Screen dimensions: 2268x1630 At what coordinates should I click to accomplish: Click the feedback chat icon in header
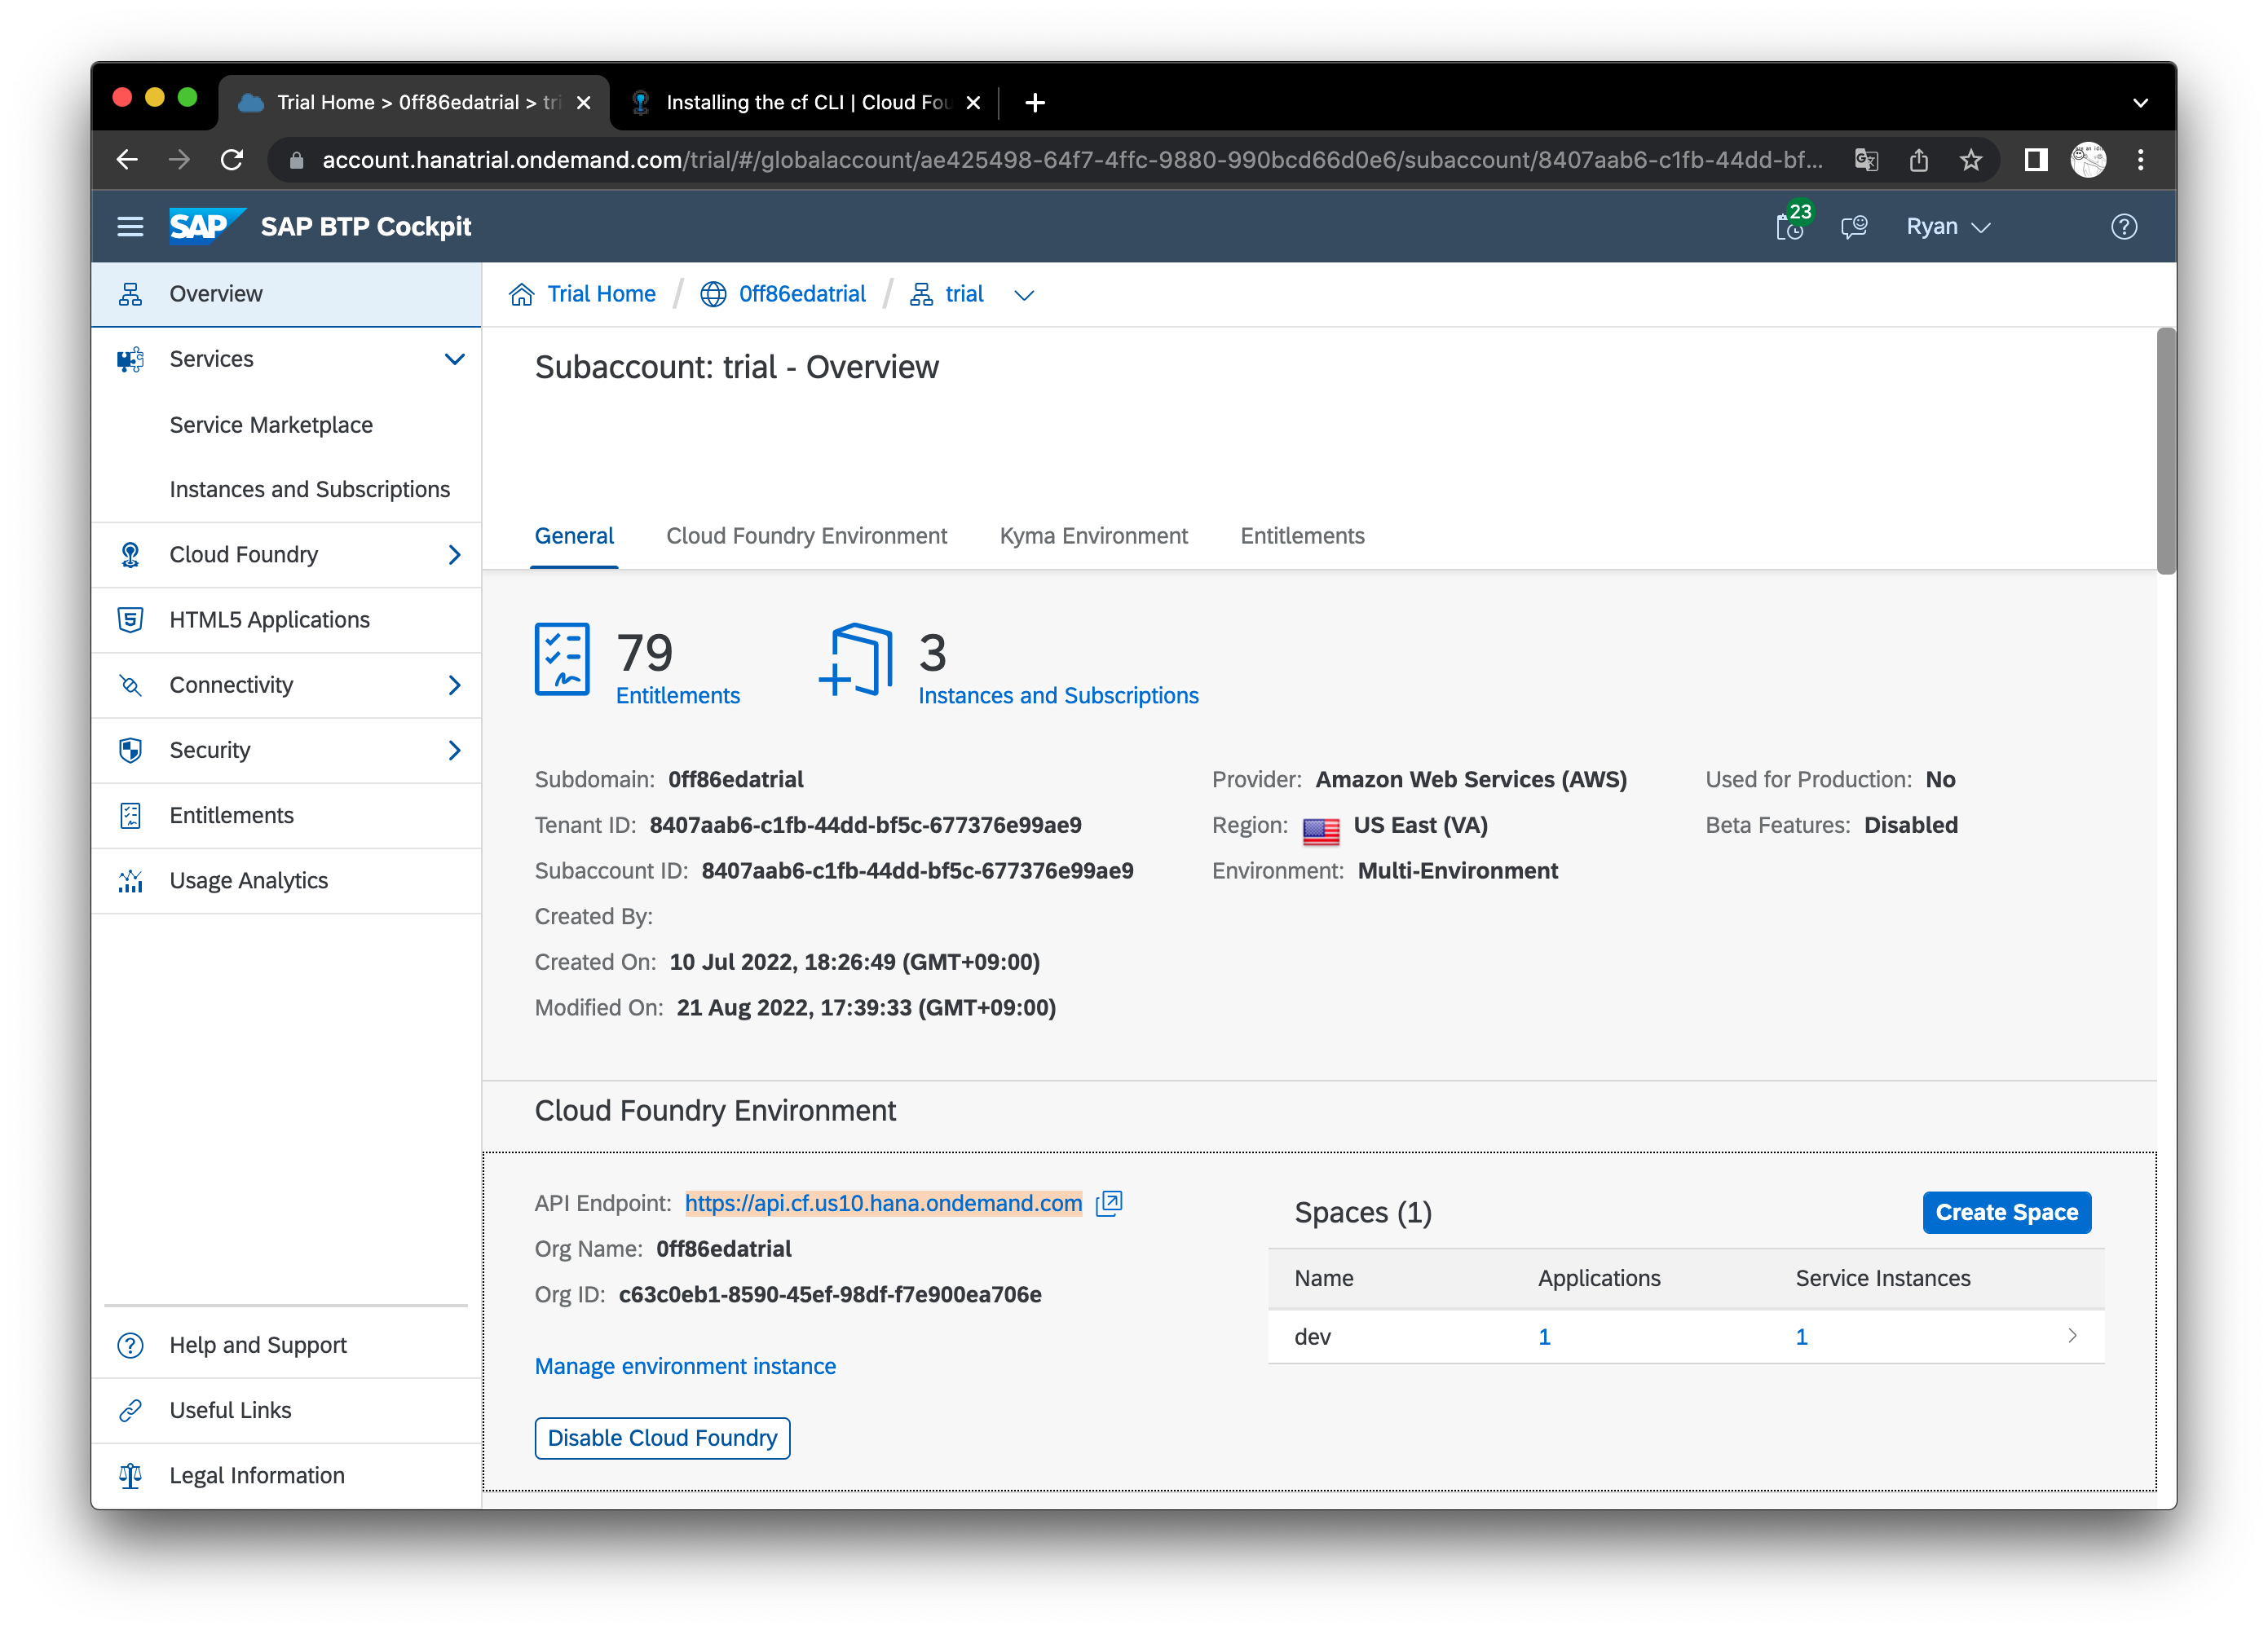(x=1854, y=227)
